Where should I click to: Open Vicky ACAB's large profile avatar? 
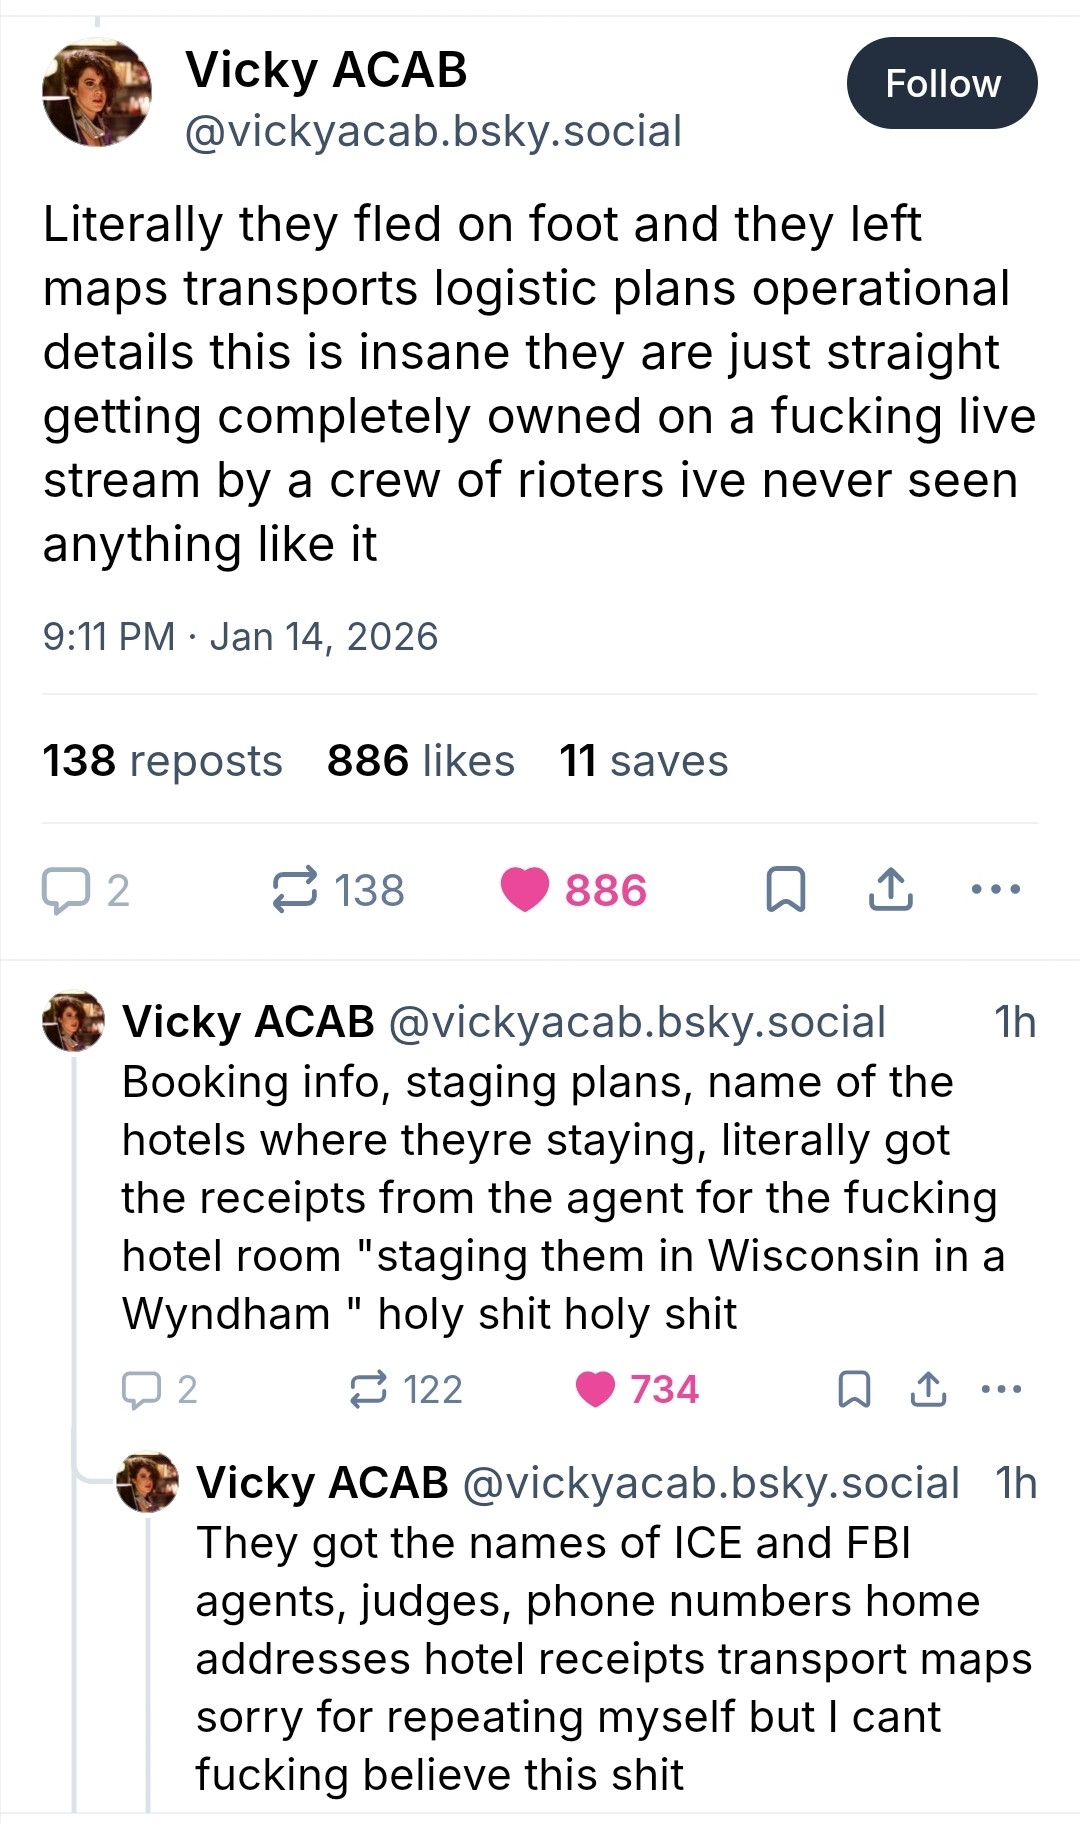(96, 93)
